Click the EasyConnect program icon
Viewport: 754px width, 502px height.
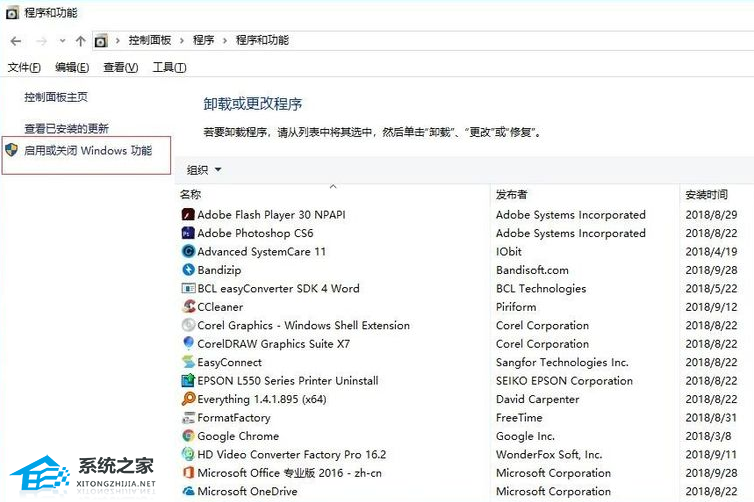[x=188, y=362]
